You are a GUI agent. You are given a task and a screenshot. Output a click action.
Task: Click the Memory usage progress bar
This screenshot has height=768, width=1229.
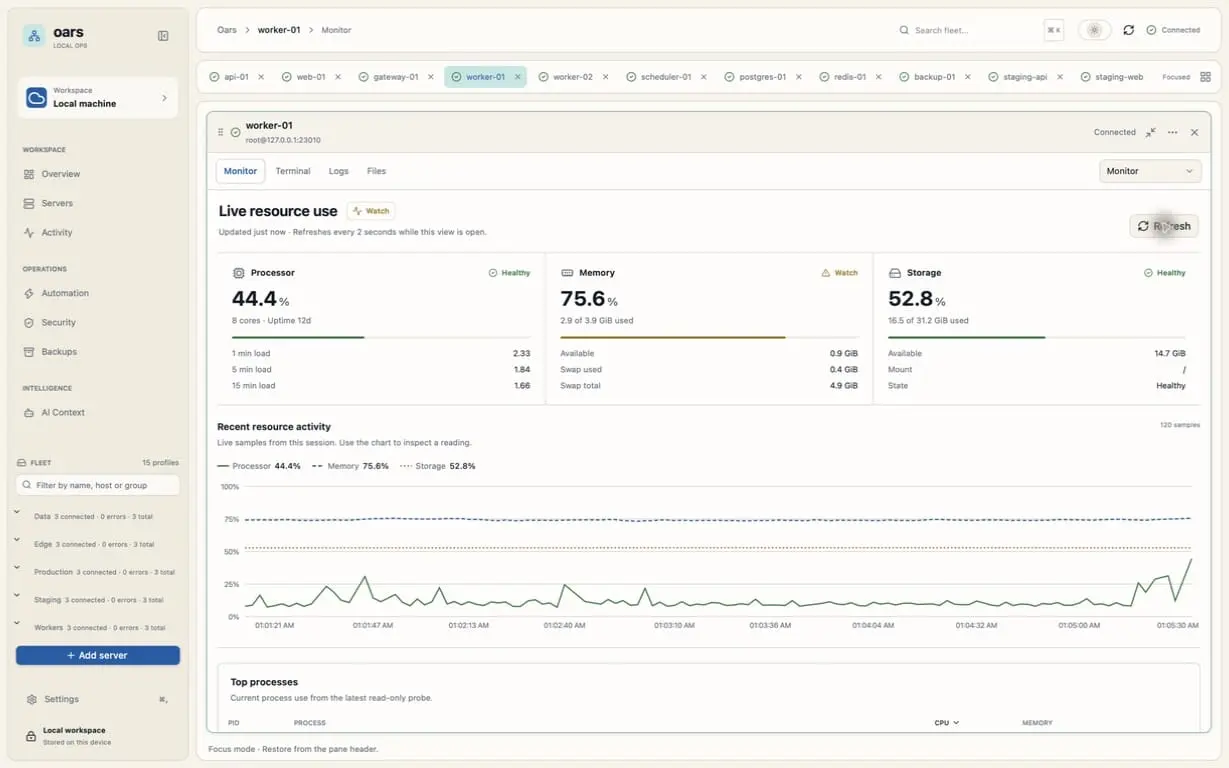click(709, 338)
